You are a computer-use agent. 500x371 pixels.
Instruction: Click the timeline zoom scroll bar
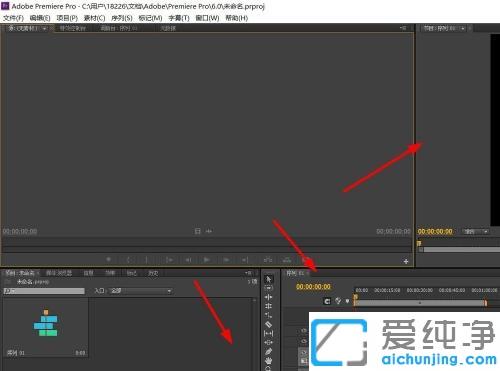[x=420, y=303]
